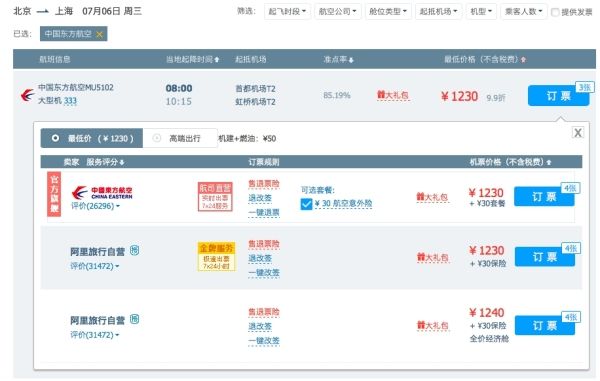The image size is (600, 381).
Task: Click the badge icon beside first 阿里旅行自营
Action: [134, 251]
